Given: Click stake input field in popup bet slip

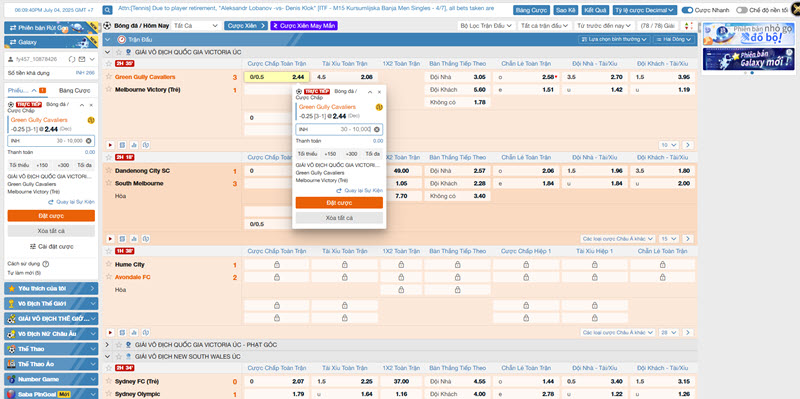Looking at the screenshot, I should [339, 130].
